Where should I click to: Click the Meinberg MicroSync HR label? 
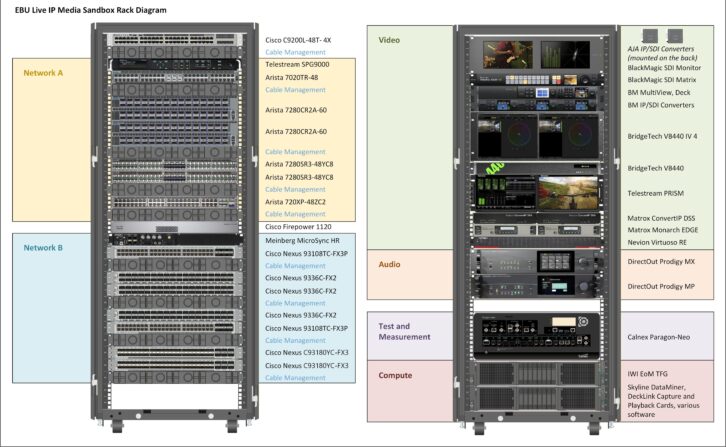click(x=304, y=241)
